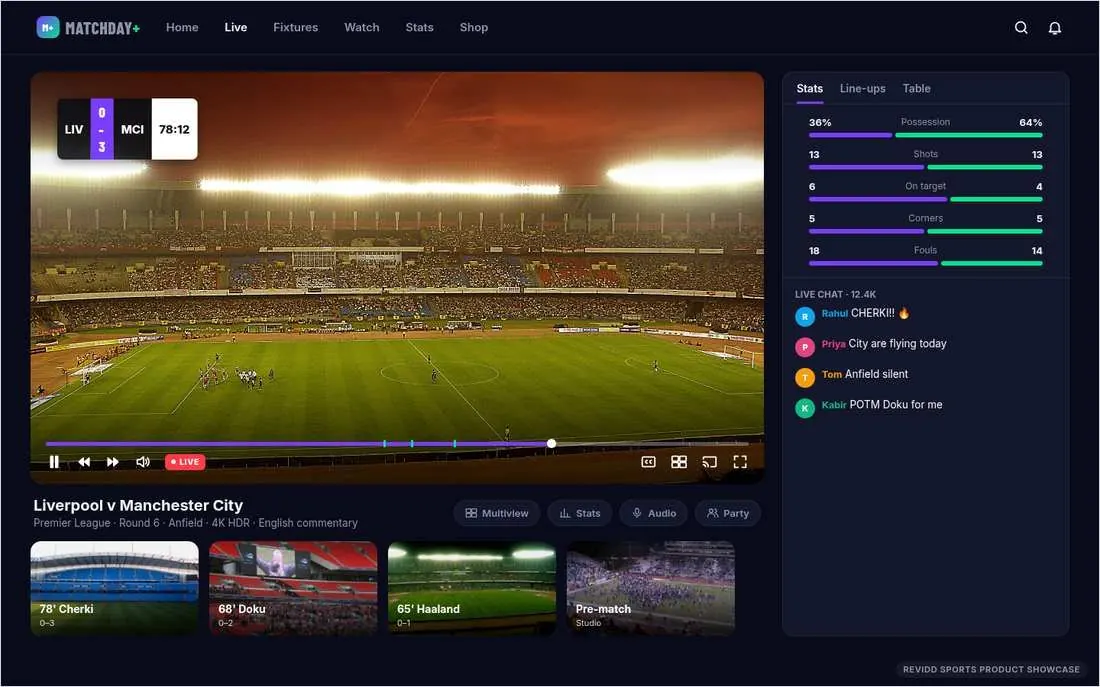Fast-forward the match stream
The image size is (1100, 687).
[112, 462]
